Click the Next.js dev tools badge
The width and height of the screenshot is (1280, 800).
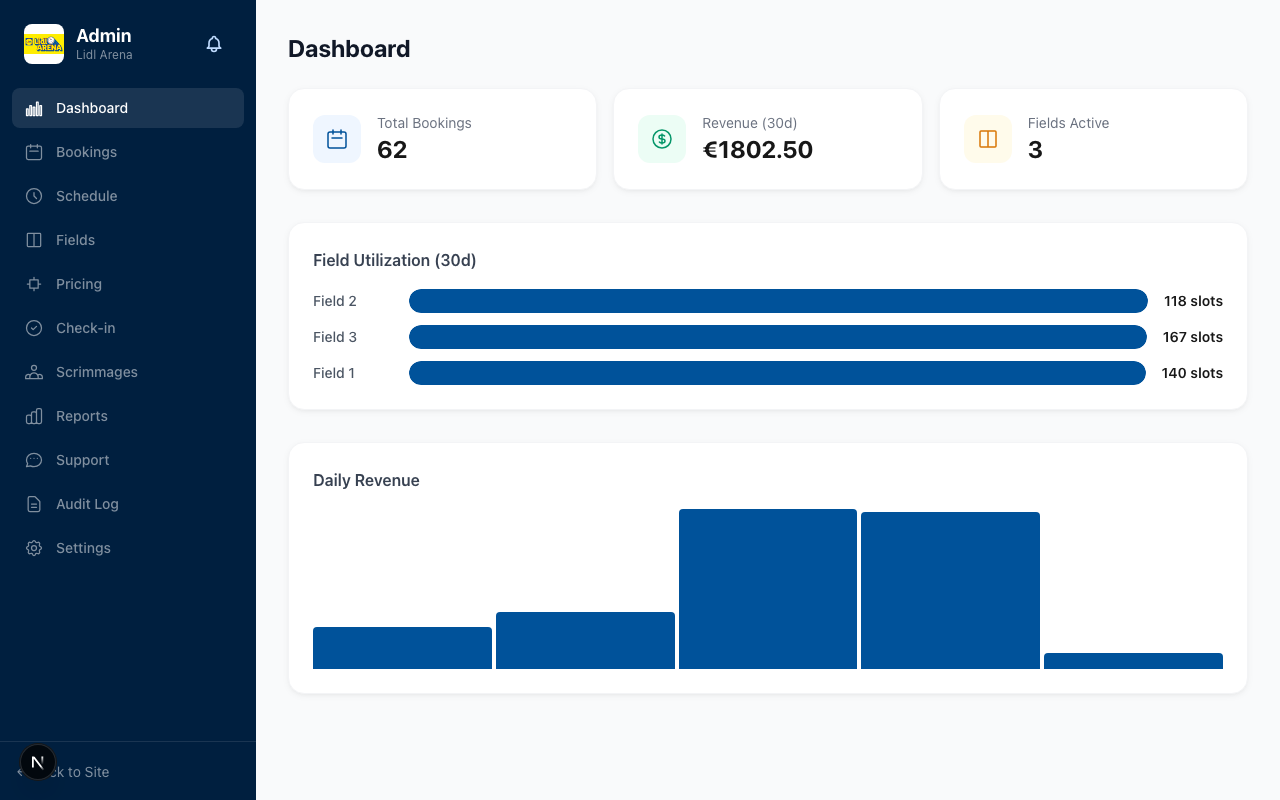tap(38, 762)
